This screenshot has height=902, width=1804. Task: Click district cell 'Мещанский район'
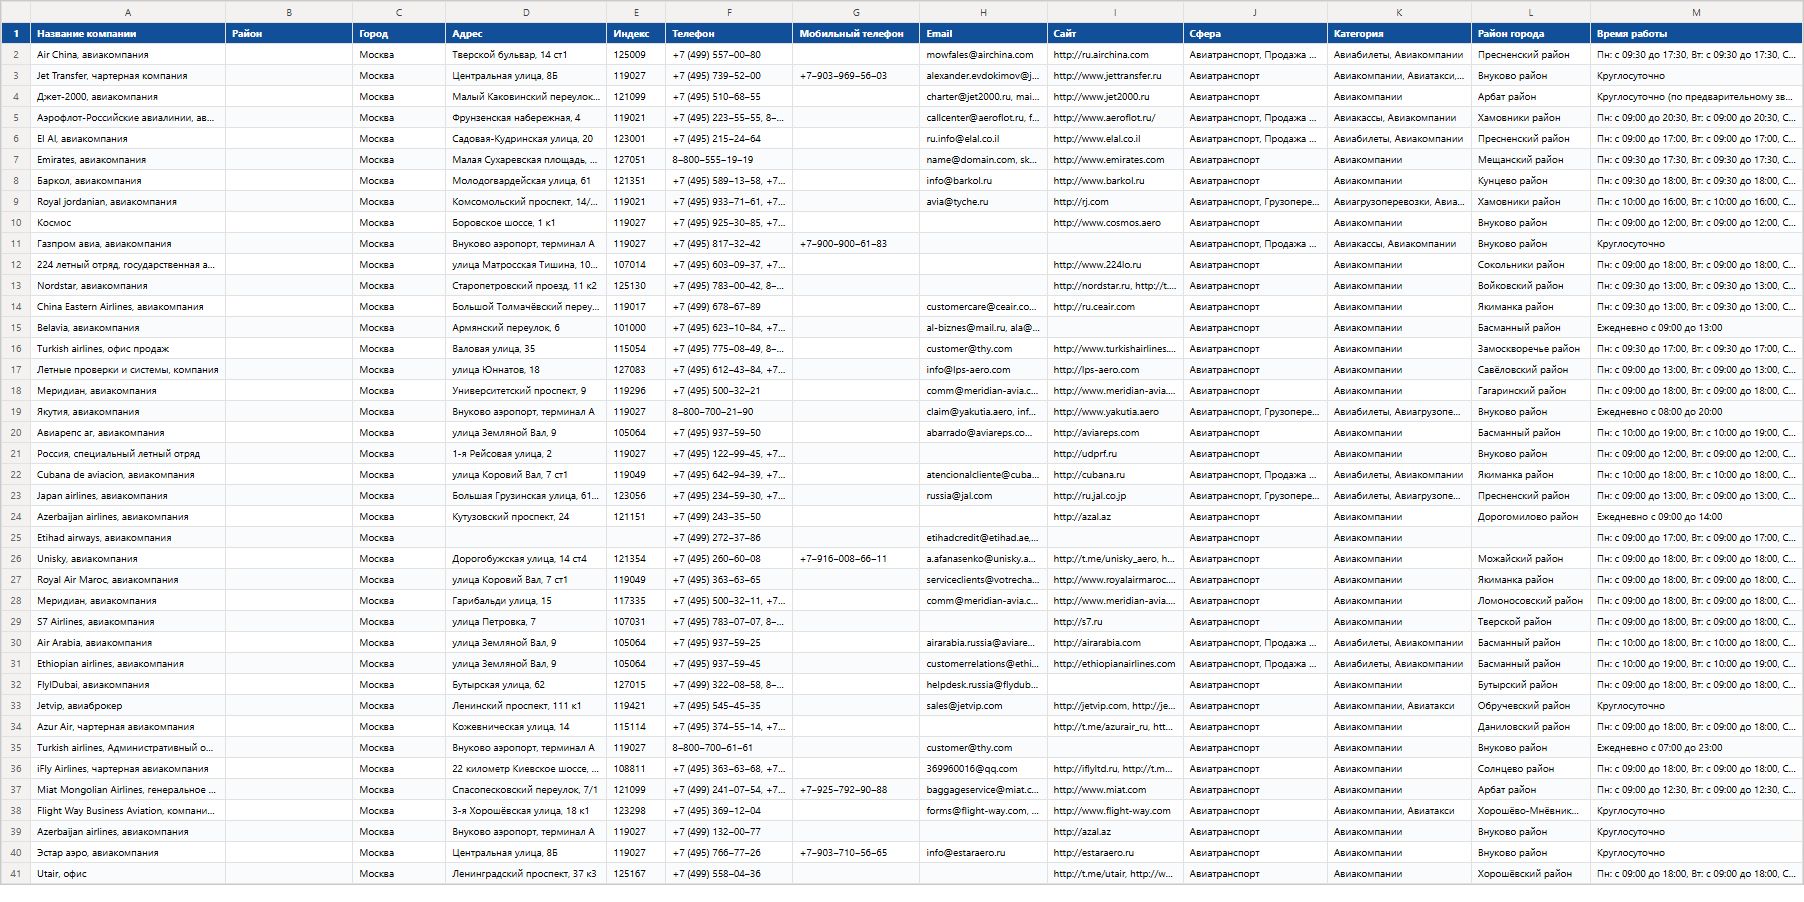(x=1530, y=160)
